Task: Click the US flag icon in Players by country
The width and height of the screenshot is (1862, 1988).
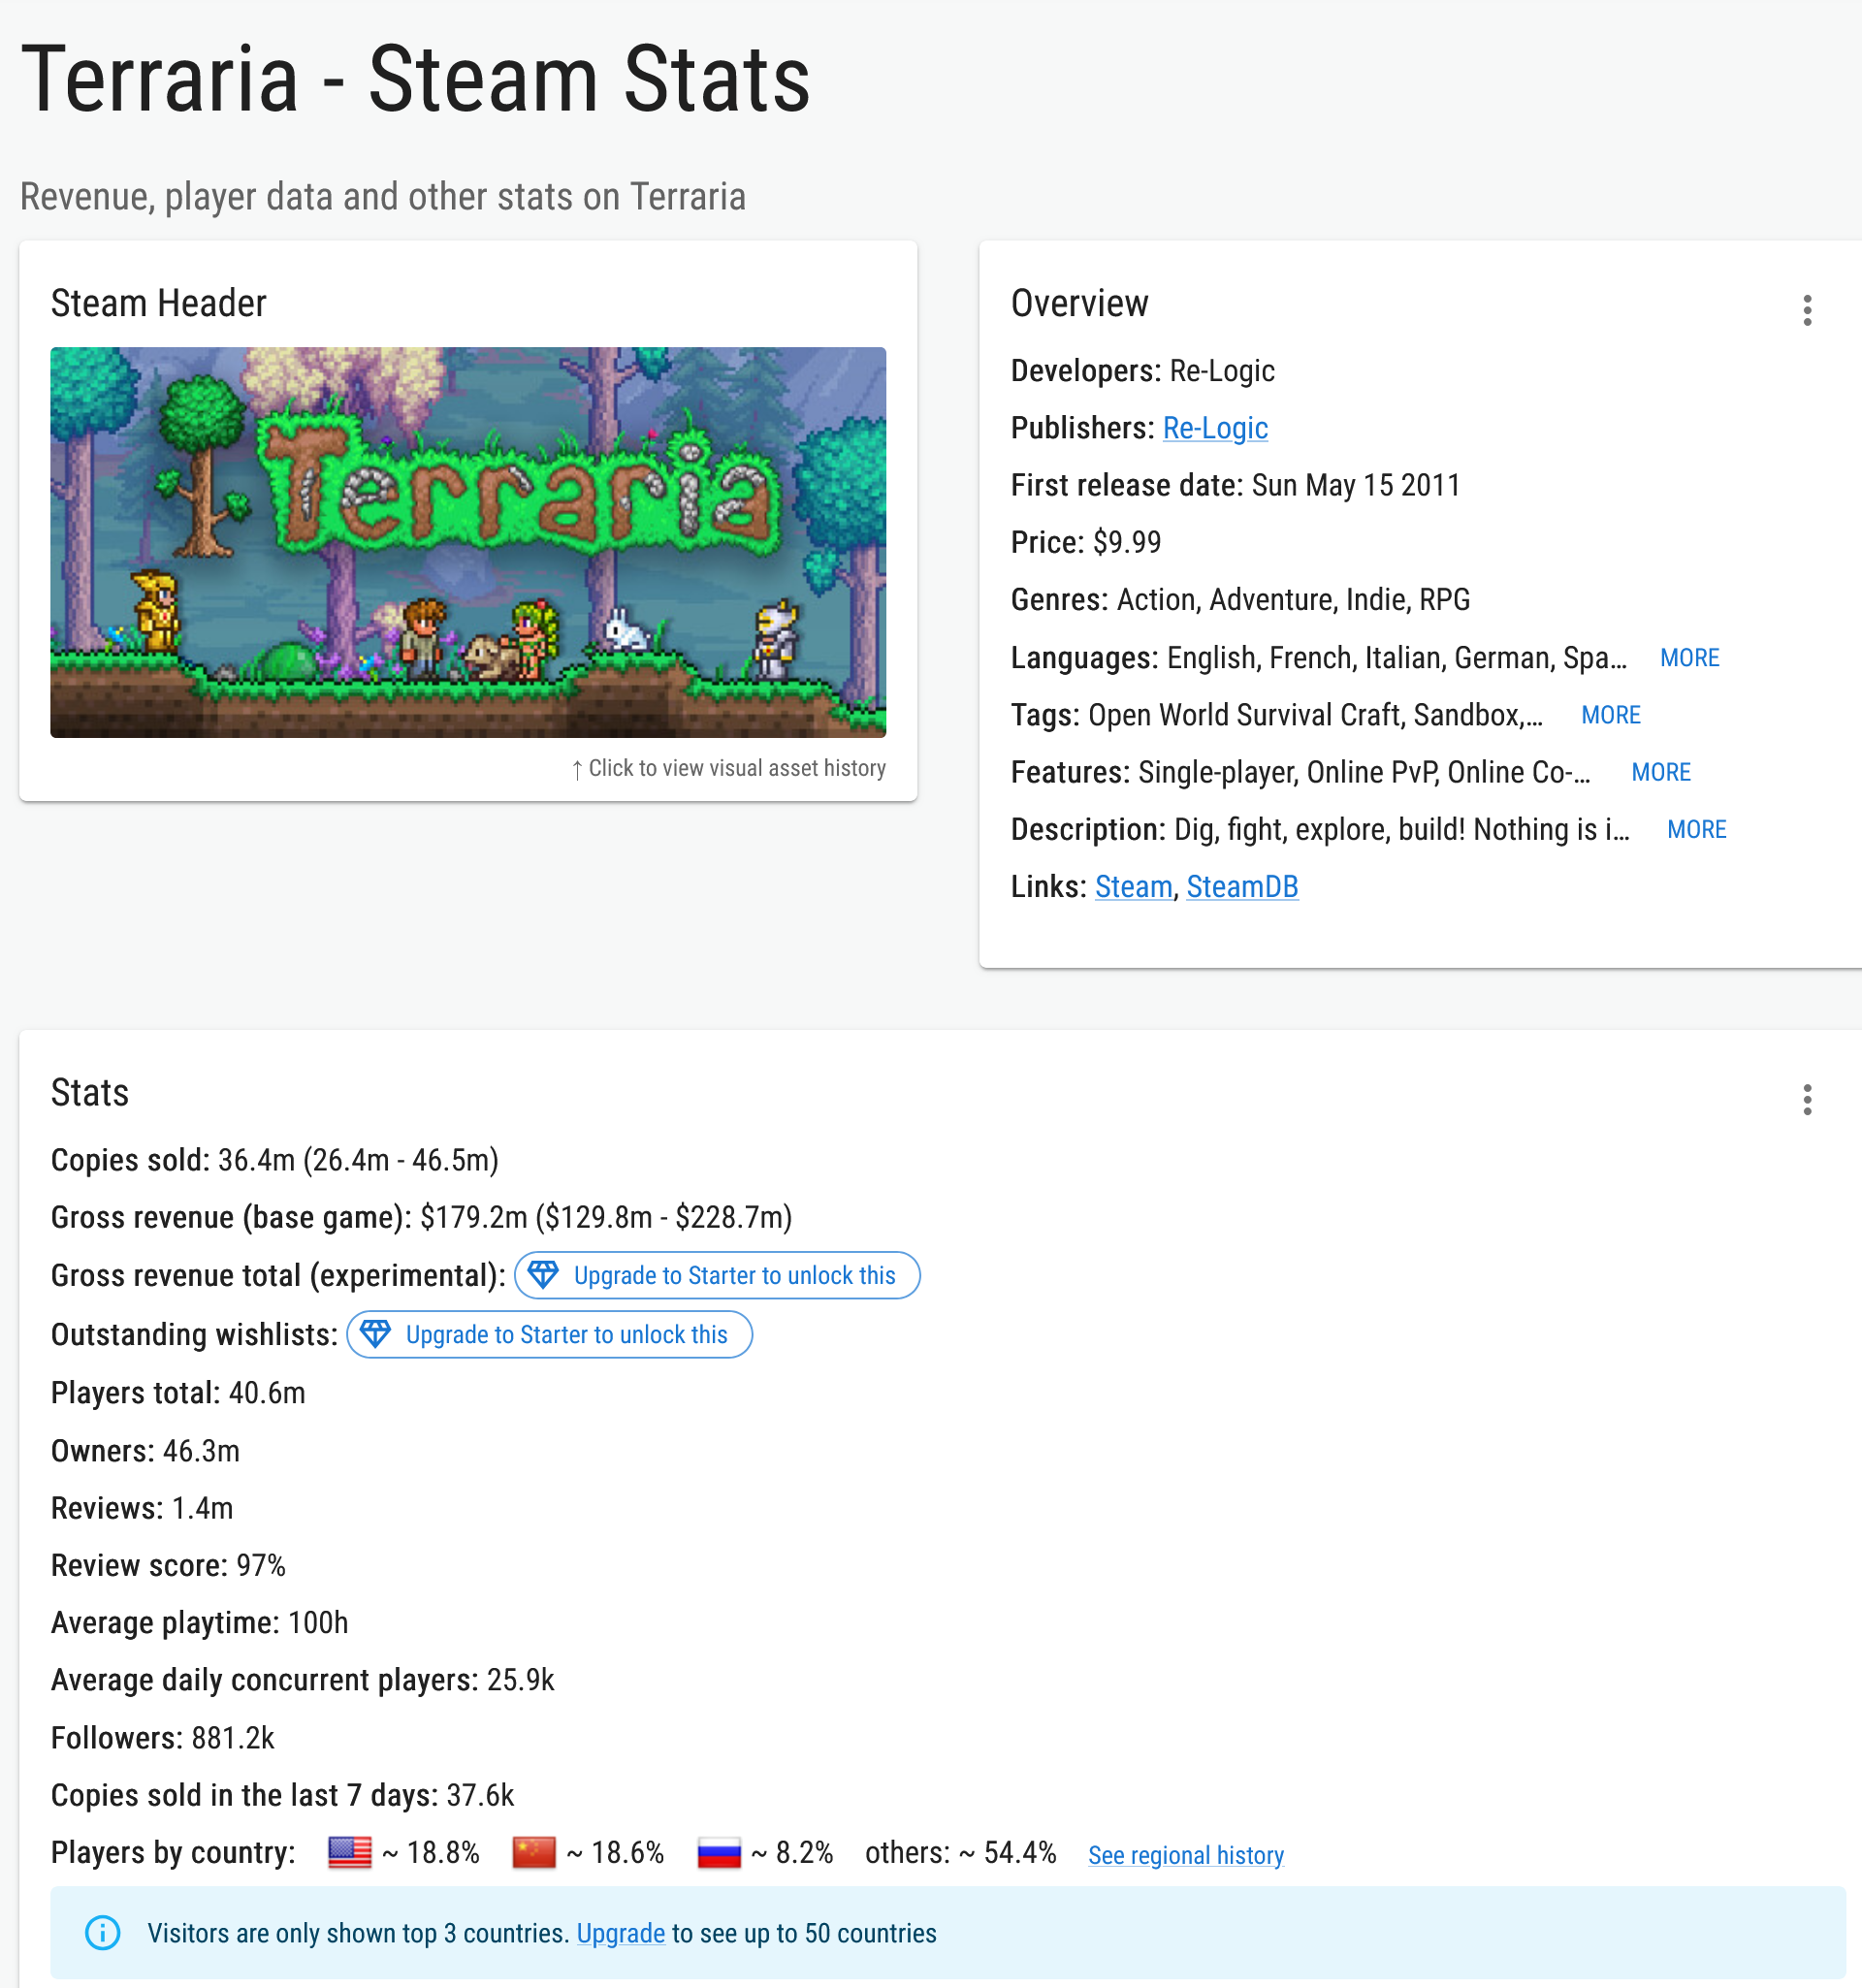Action: (350, 1852)
